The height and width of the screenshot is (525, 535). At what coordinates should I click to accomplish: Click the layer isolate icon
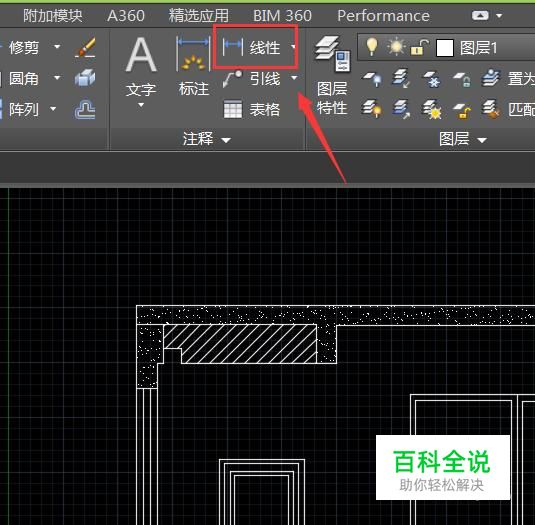click(401, 78)
